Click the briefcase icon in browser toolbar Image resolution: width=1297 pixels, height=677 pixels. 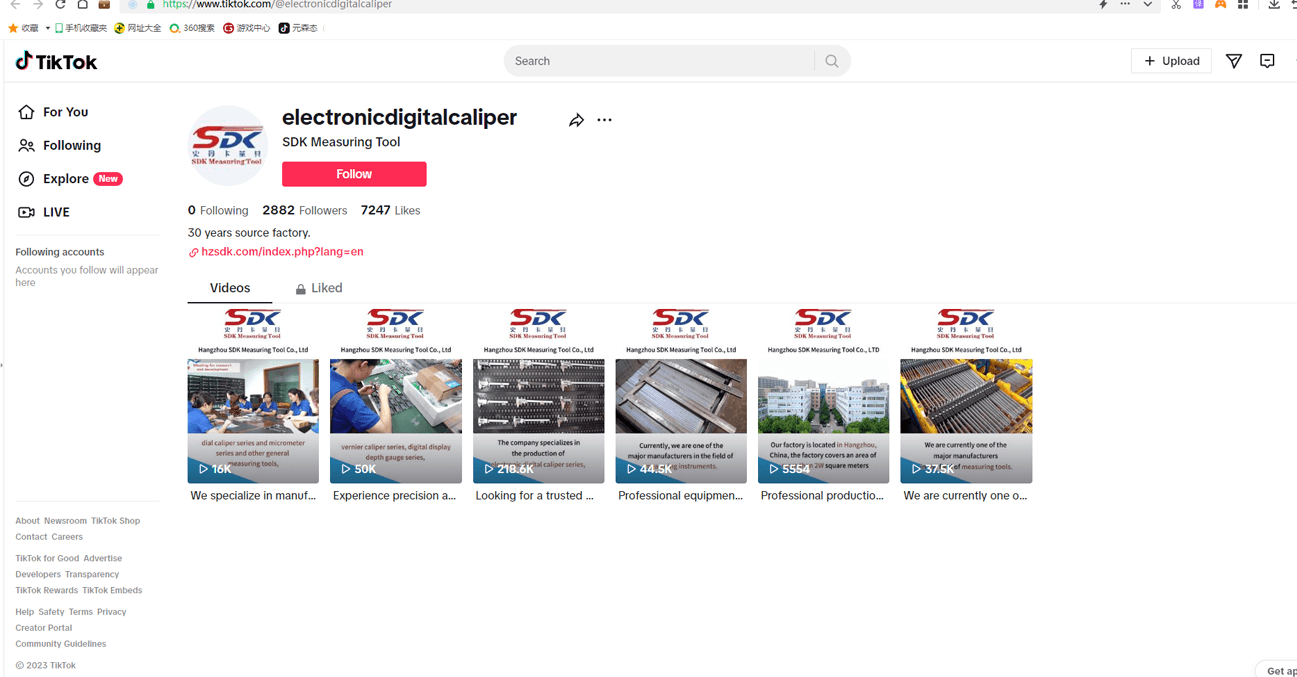tap(104, 5)
